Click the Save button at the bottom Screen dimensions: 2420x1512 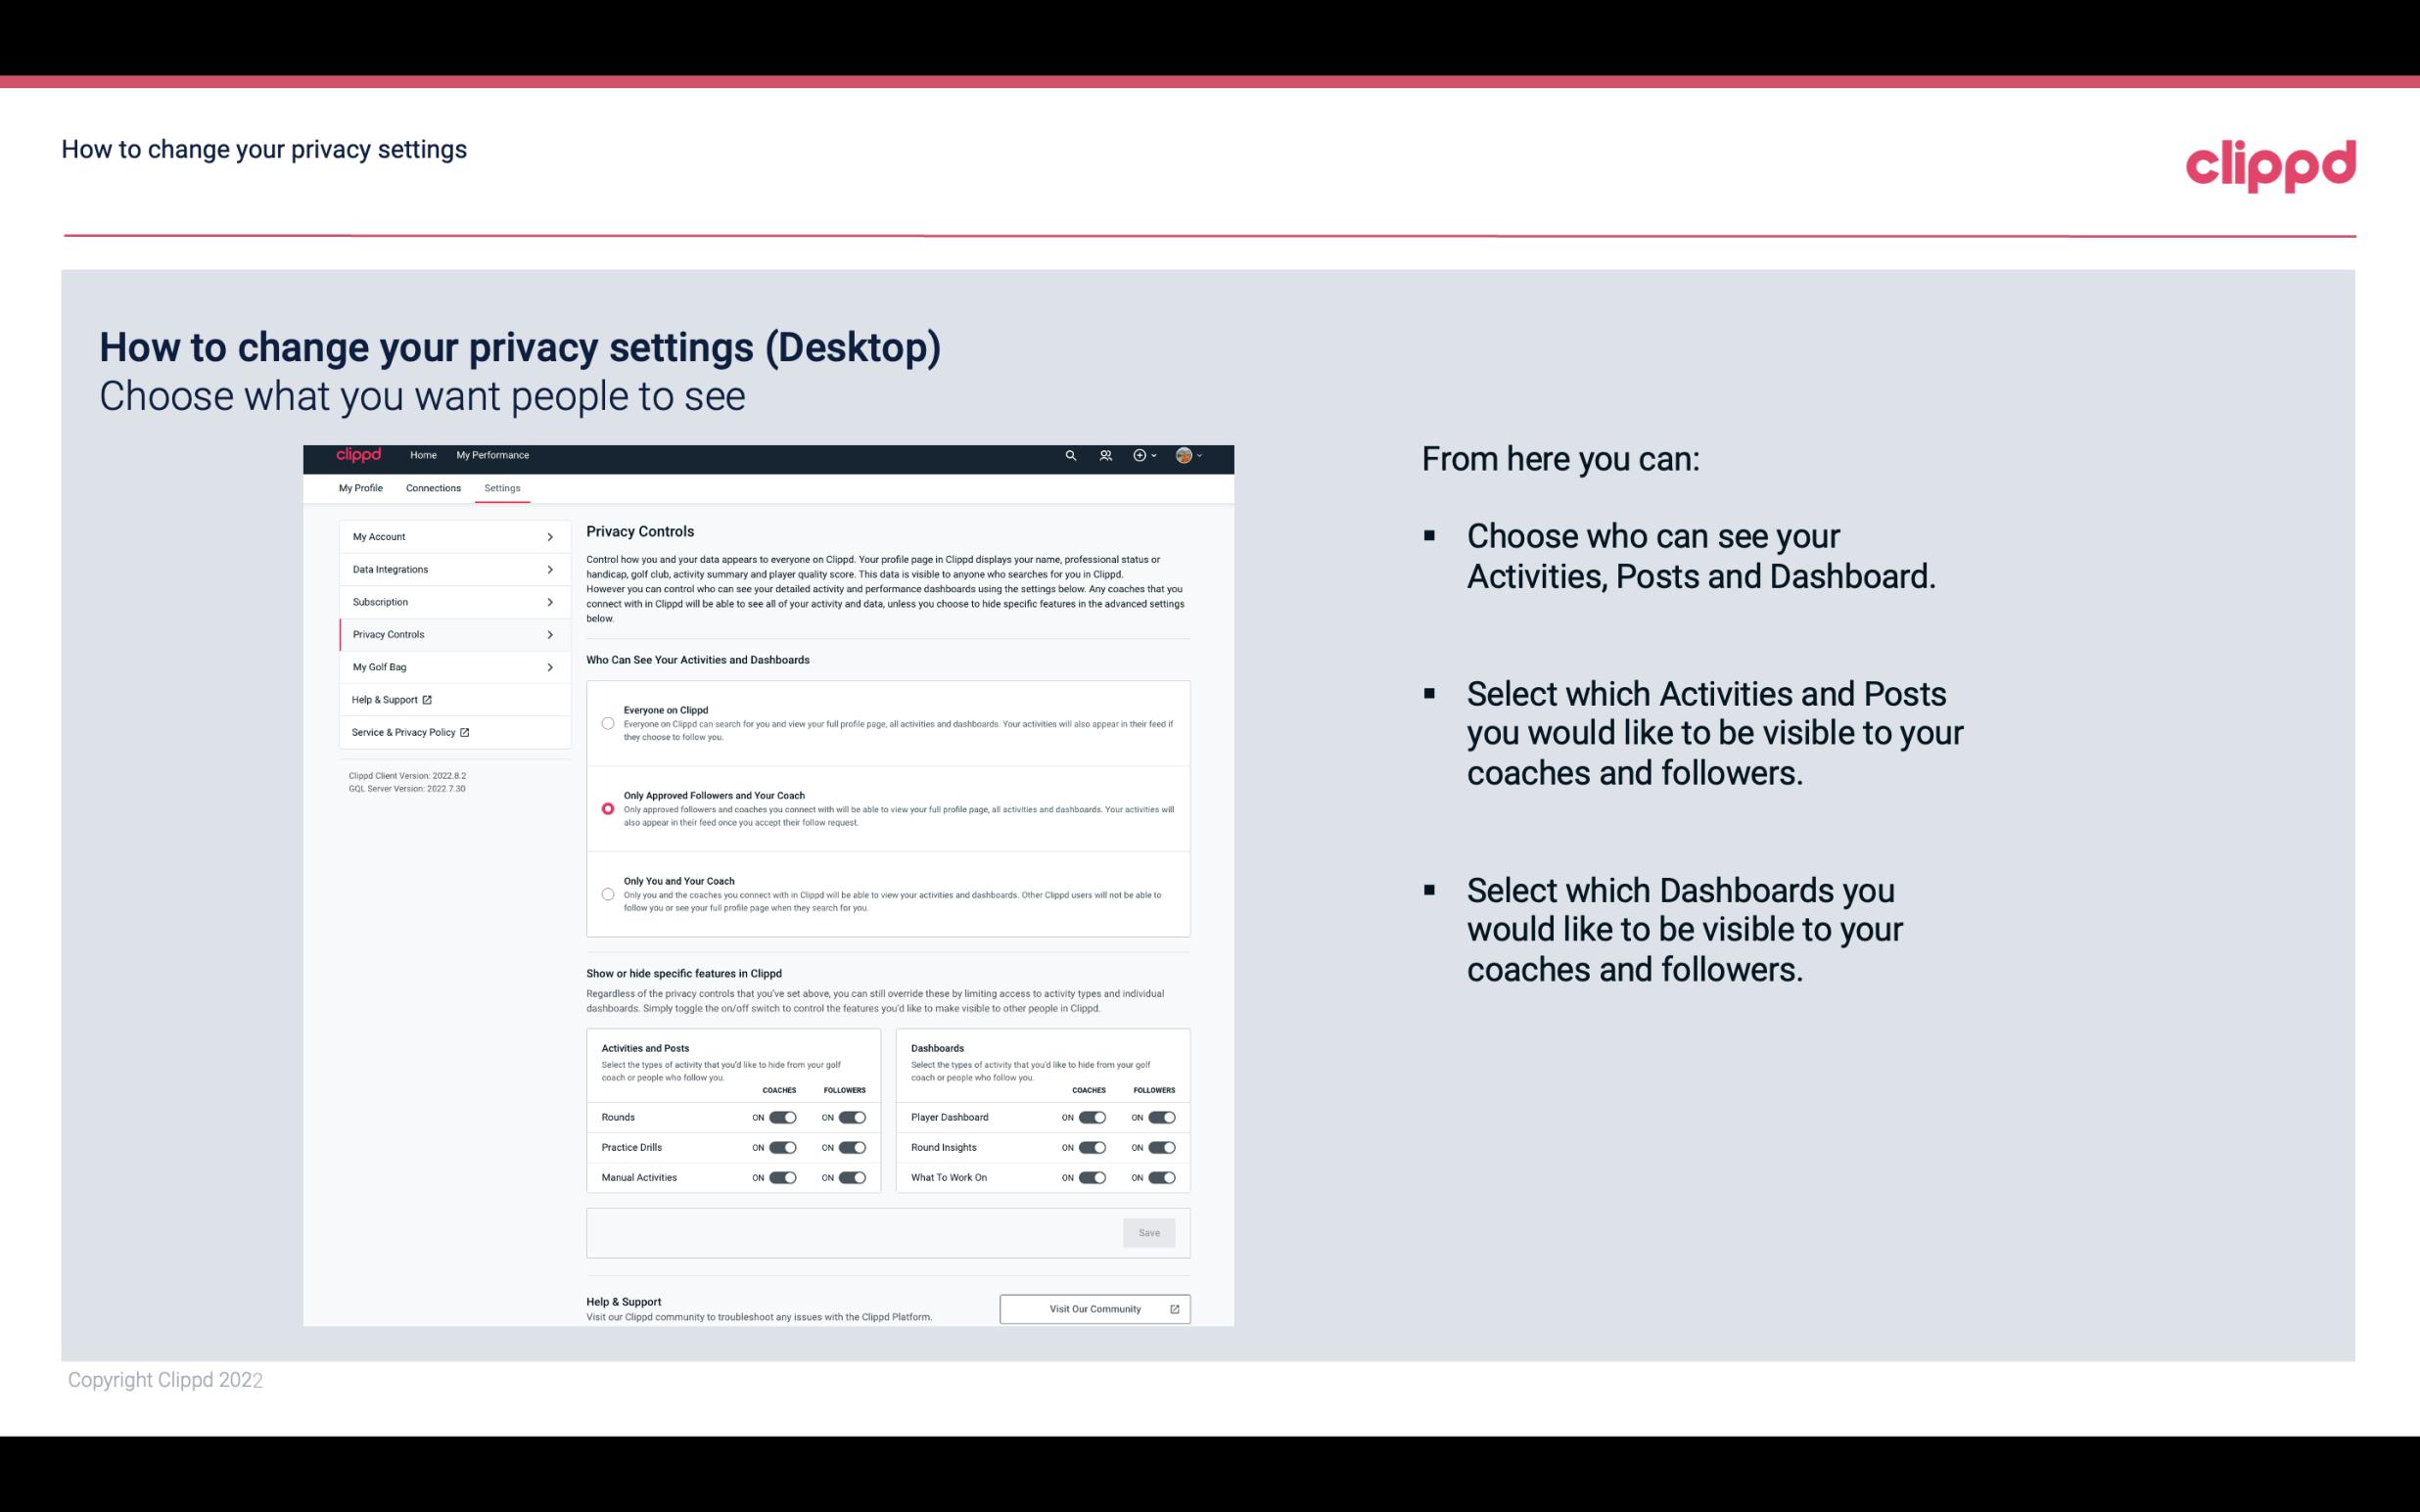(x=1150, y=1233)
